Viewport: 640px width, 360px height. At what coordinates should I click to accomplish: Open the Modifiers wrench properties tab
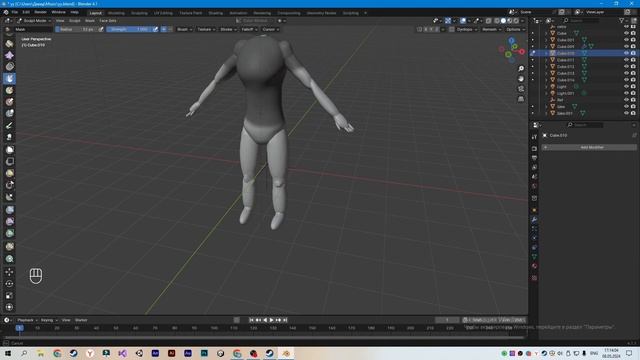tap(534, 220)
